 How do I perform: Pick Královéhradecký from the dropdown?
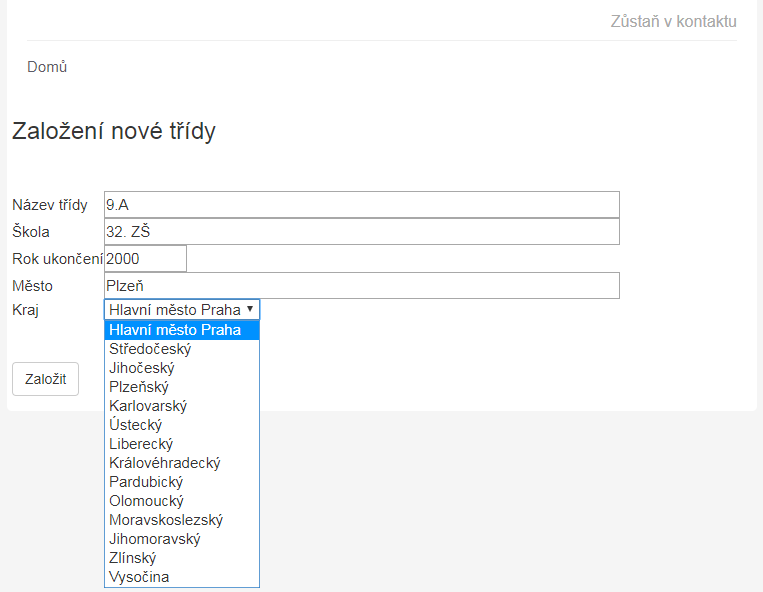pos(165,463)
